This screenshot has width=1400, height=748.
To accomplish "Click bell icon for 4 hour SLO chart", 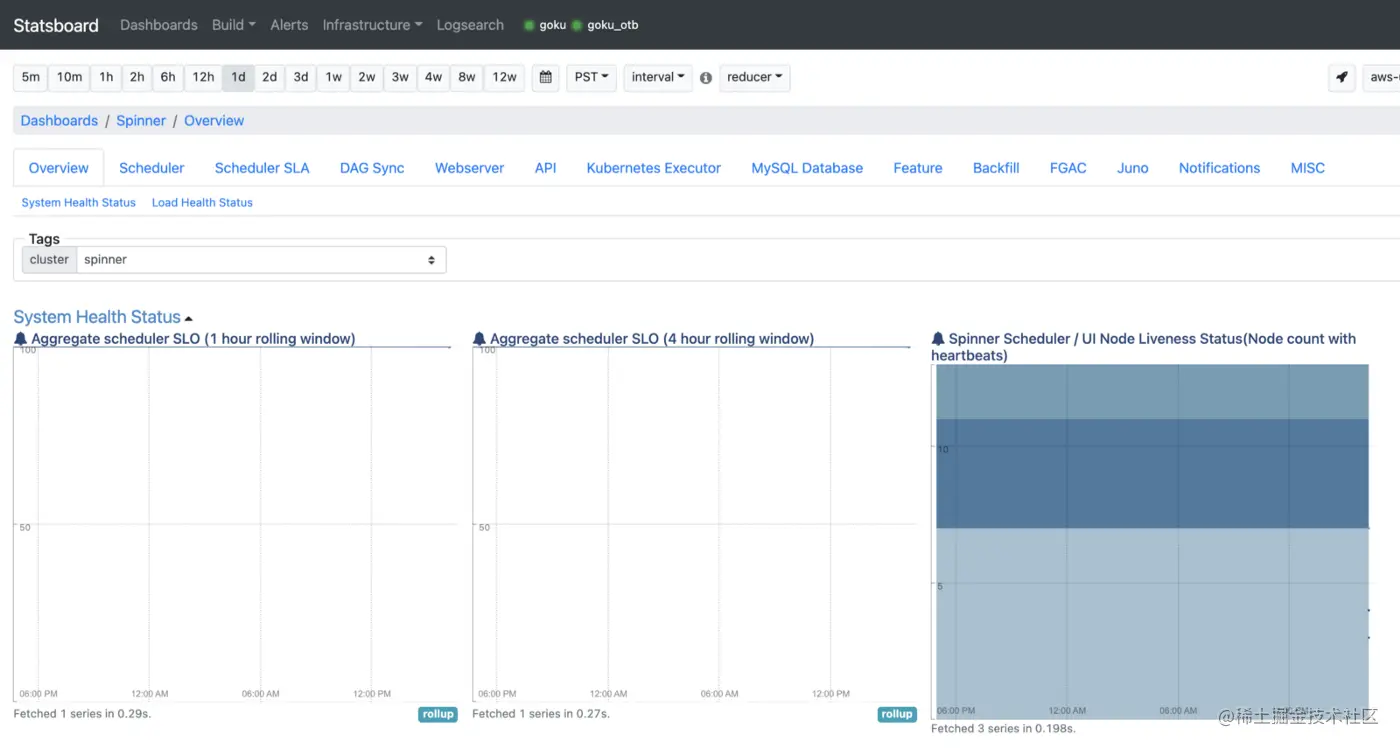I will tap(479, 339).
